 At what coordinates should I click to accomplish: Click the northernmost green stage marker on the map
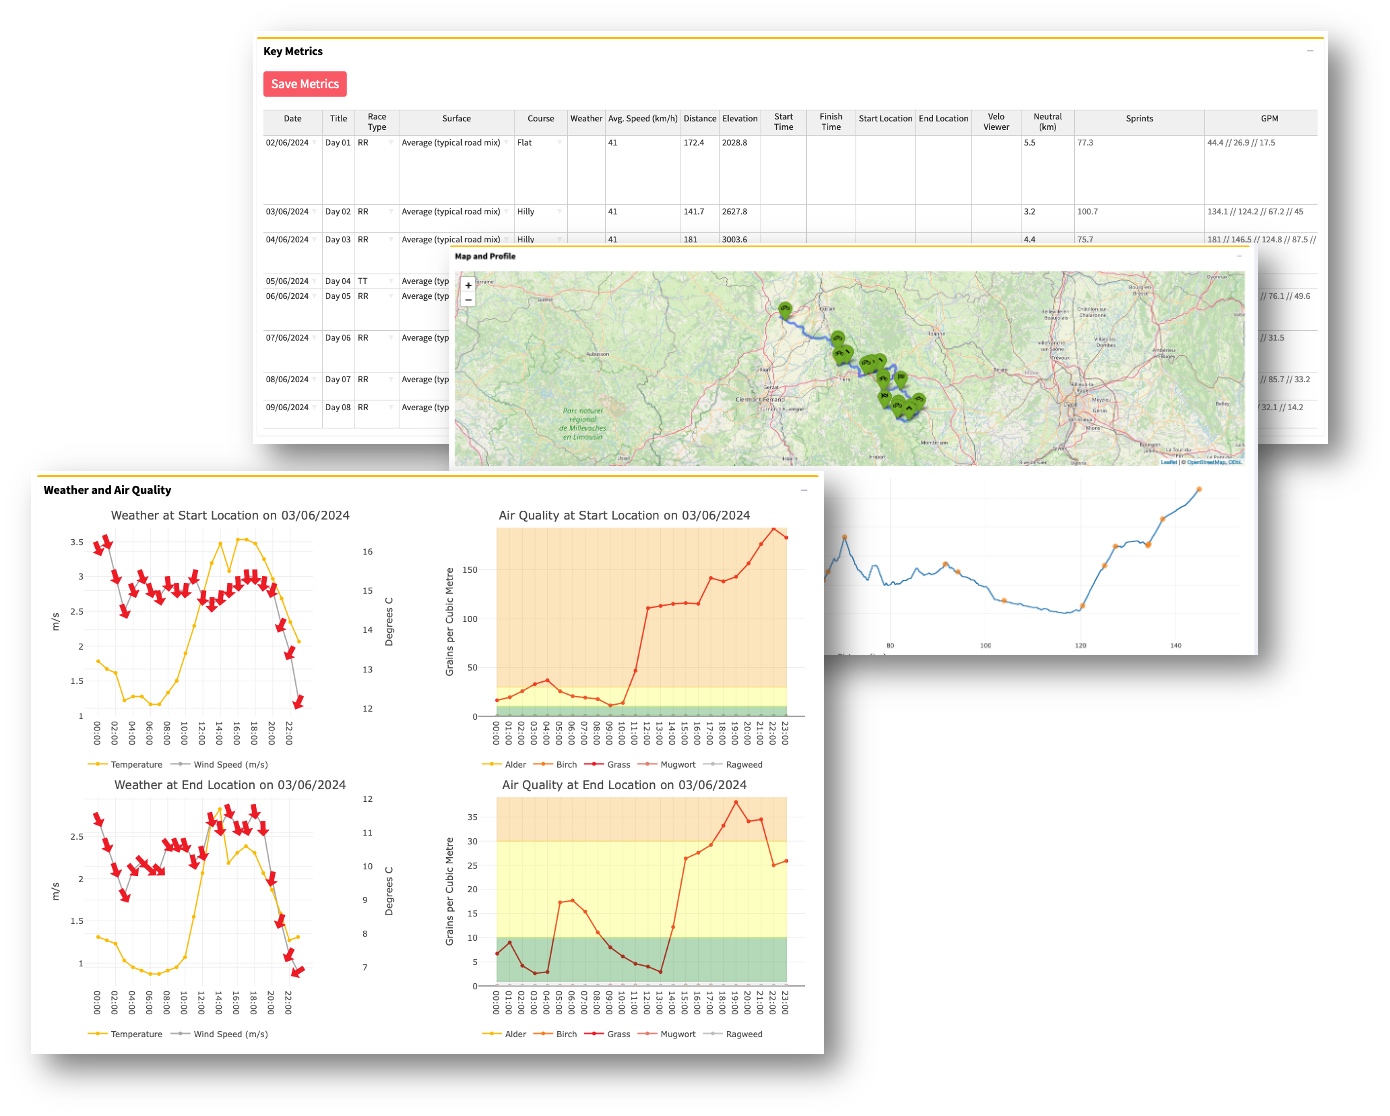pyautogui.click(x=784, y=308)
